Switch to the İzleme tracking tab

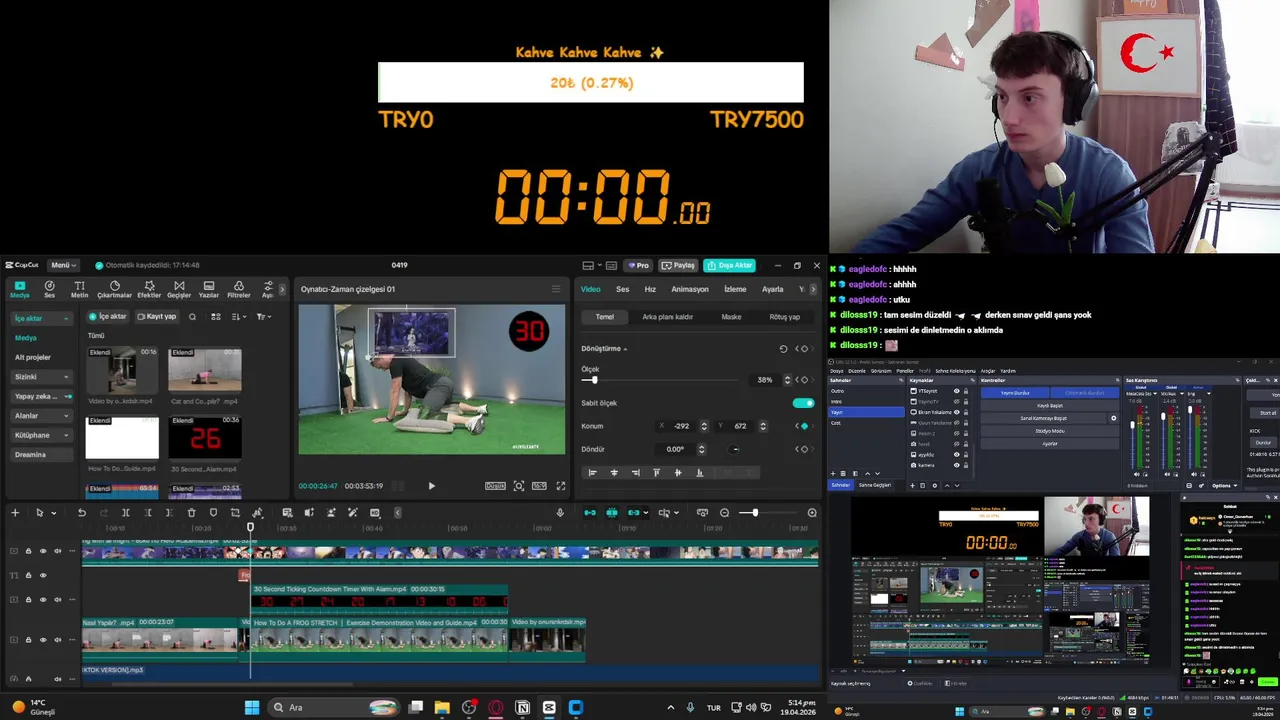pos(735,289)
